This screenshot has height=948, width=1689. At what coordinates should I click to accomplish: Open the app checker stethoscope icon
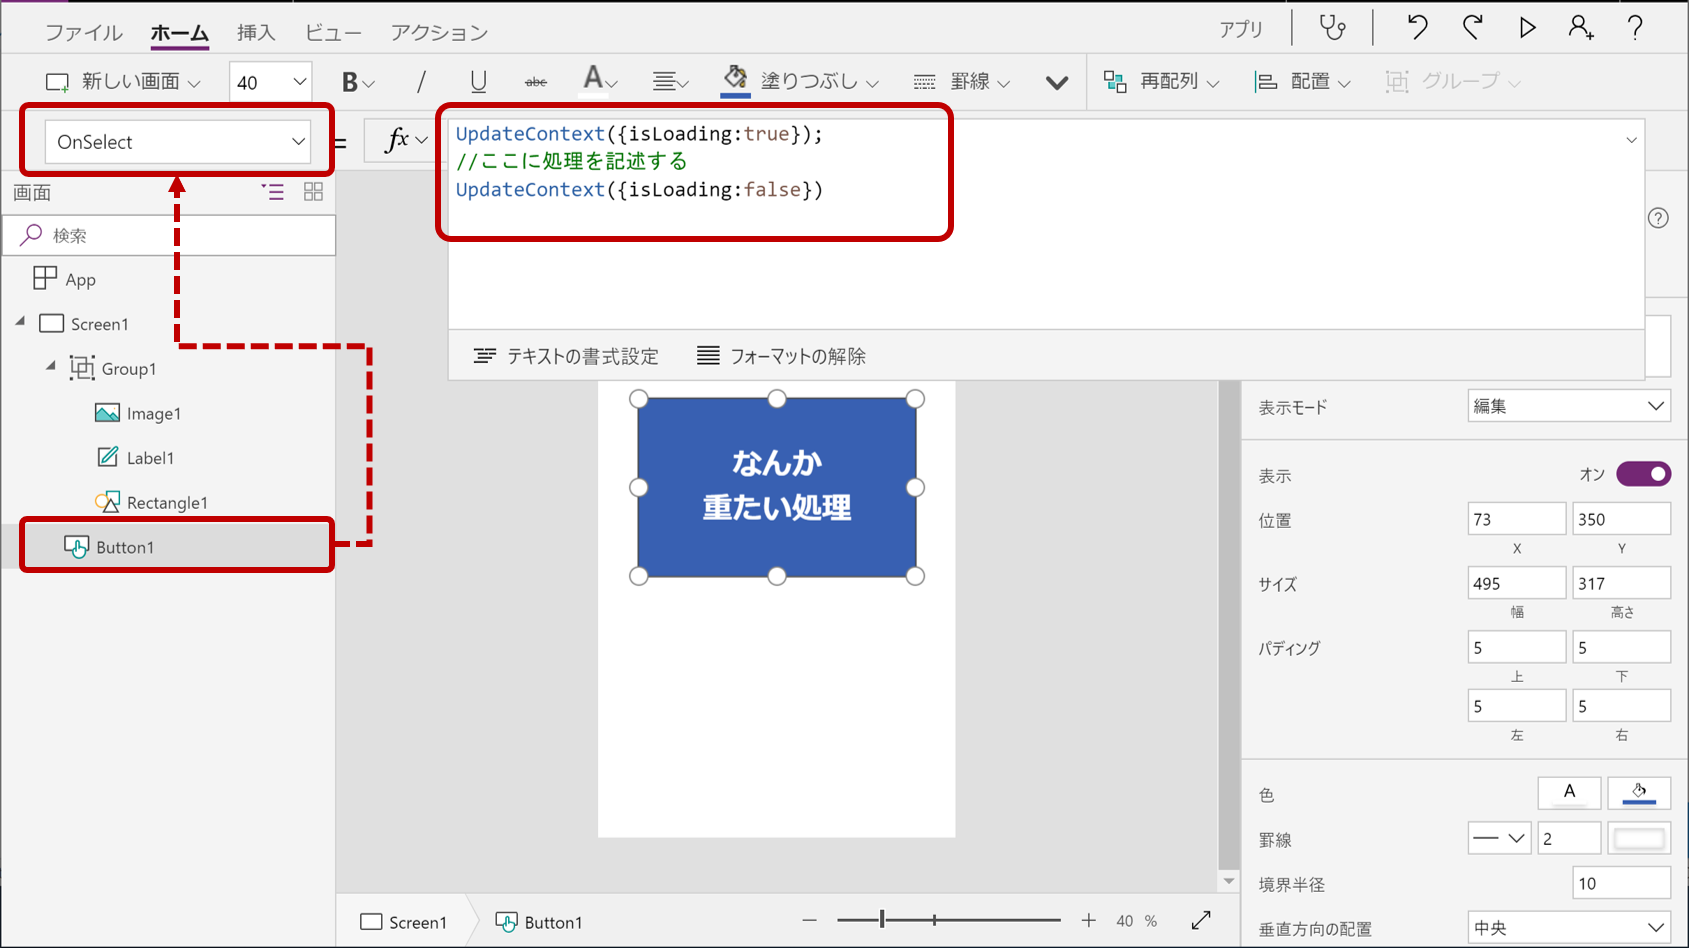tap(1332, 28)
